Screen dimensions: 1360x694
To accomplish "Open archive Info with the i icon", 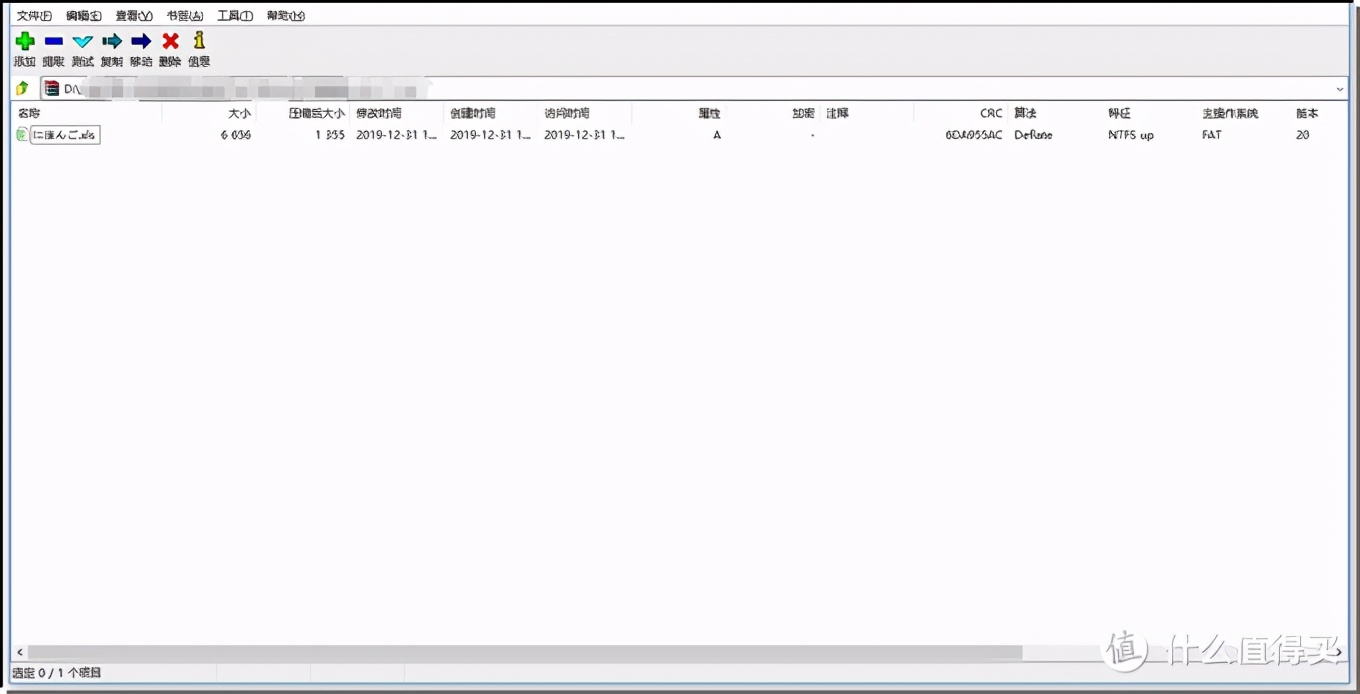I will click(x=198, y=41).
